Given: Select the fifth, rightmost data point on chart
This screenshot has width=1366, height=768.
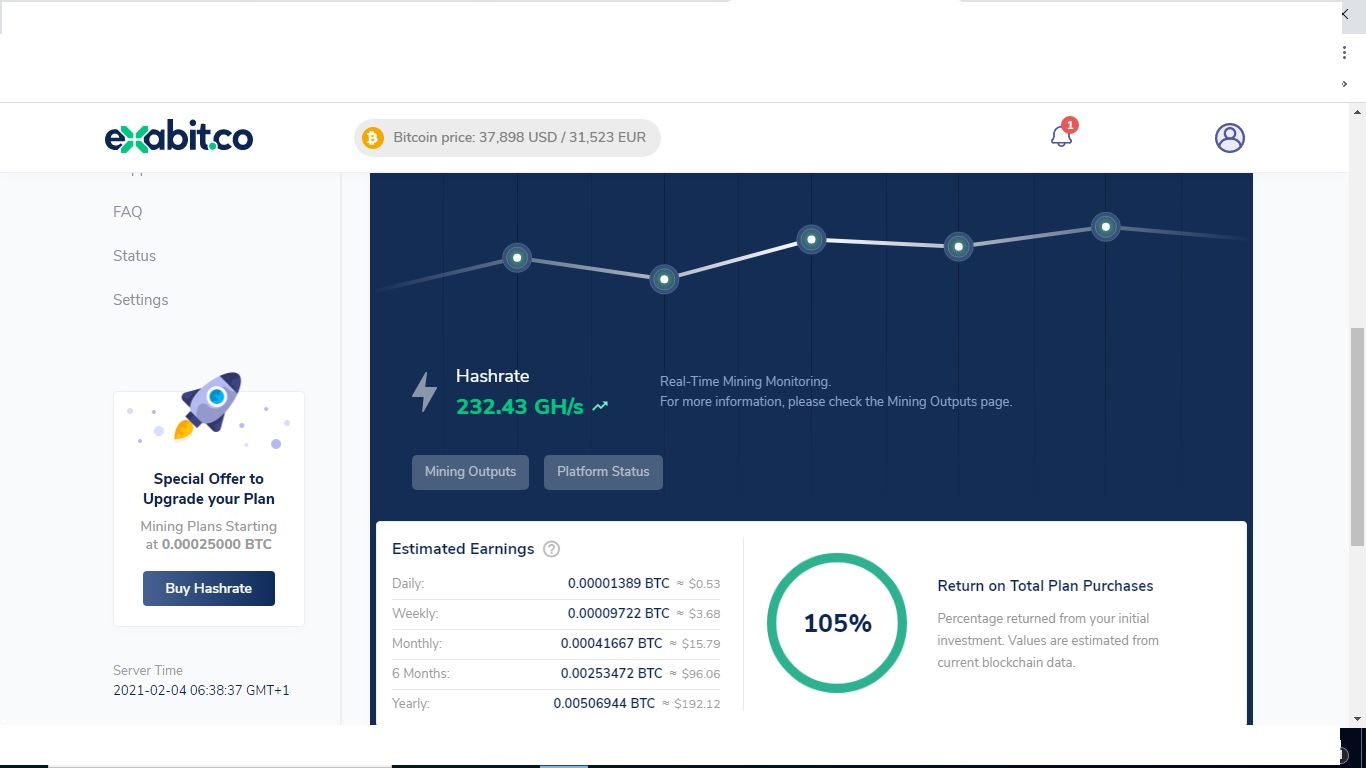Looking at the screenshot, I should [1105, 227].
